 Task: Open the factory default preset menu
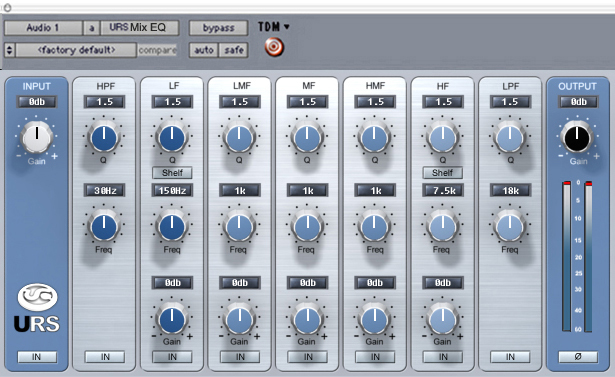click(x=76, y=50)
